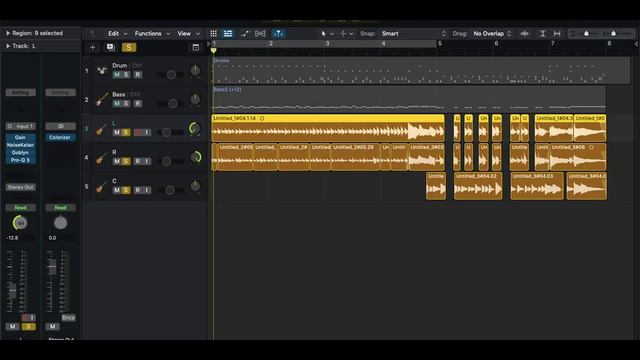Click the guitar icon on track R
This screenshot has height=360, width=640.
[102, 158]
